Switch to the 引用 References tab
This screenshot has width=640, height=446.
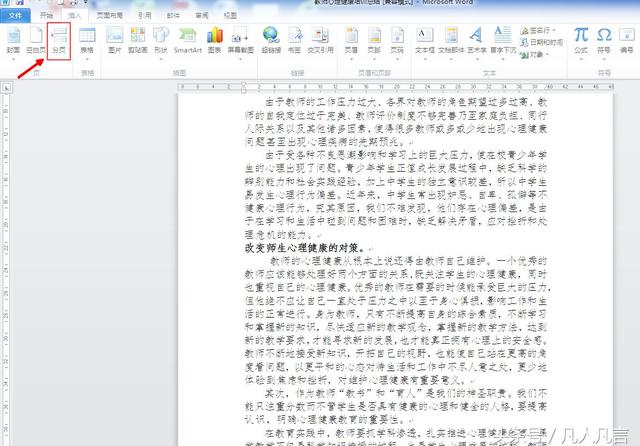coord(144,16)
